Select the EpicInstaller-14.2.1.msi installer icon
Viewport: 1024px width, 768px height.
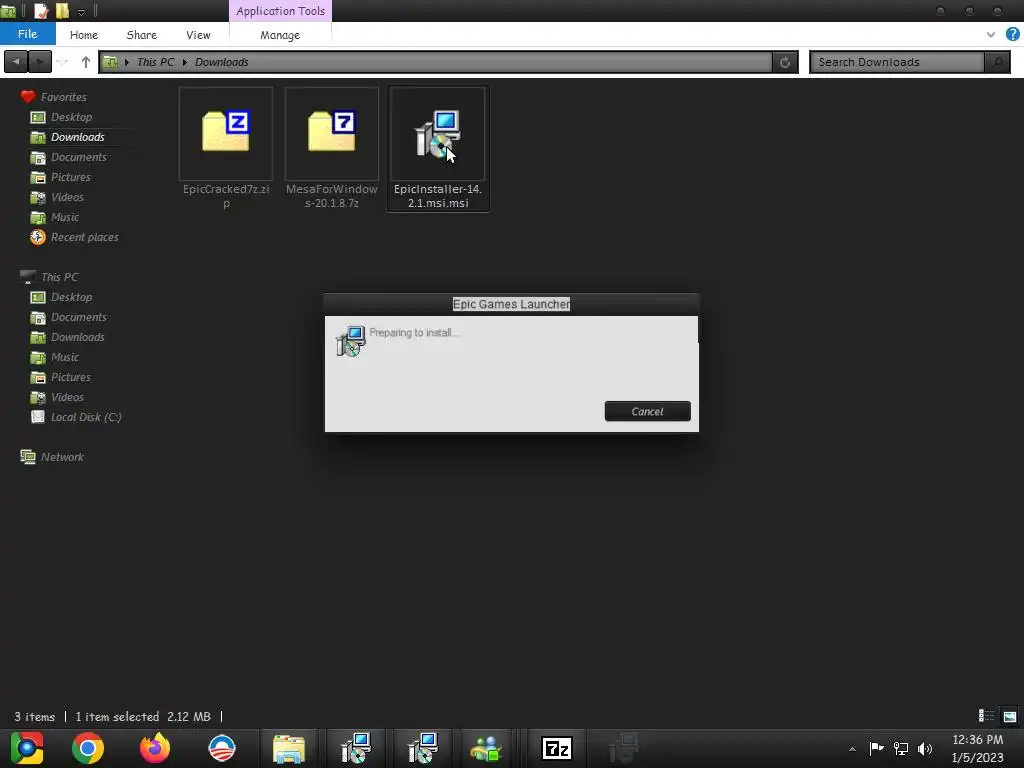tap(438, 134)
